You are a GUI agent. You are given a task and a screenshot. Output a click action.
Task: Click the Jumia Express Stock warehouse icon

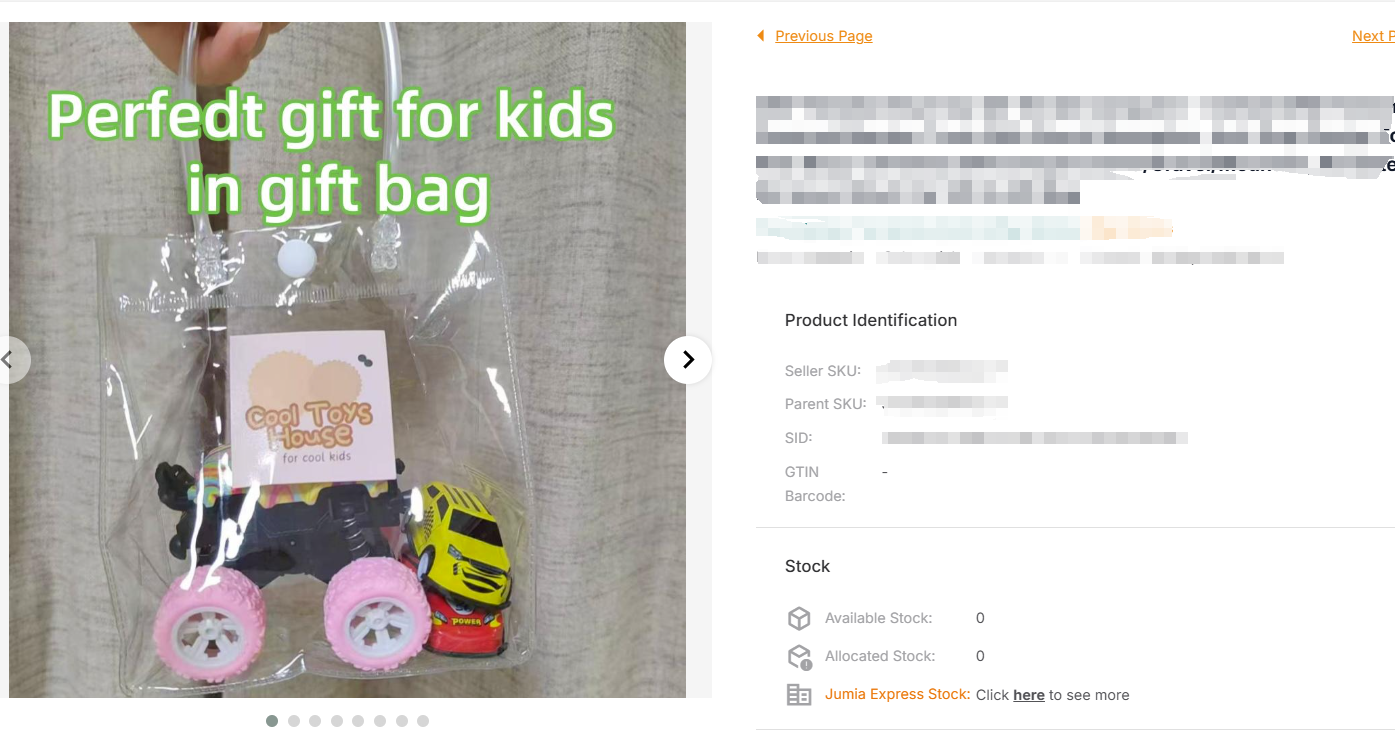(799, 695)
